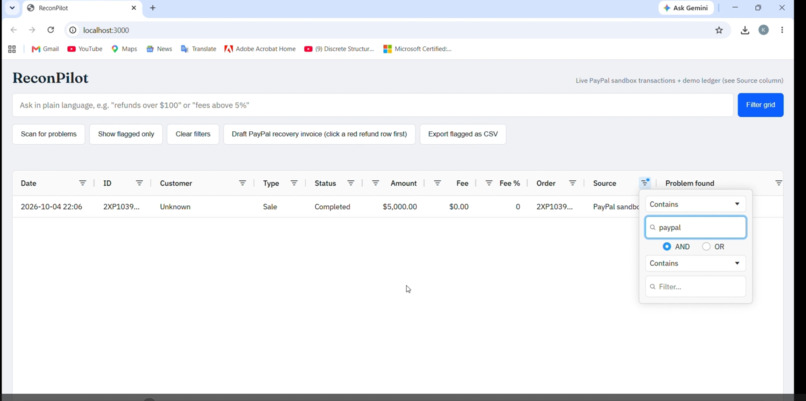Focus the plain language query field
This screenshot has height=401, width=806.
click(x=373, y=105)
